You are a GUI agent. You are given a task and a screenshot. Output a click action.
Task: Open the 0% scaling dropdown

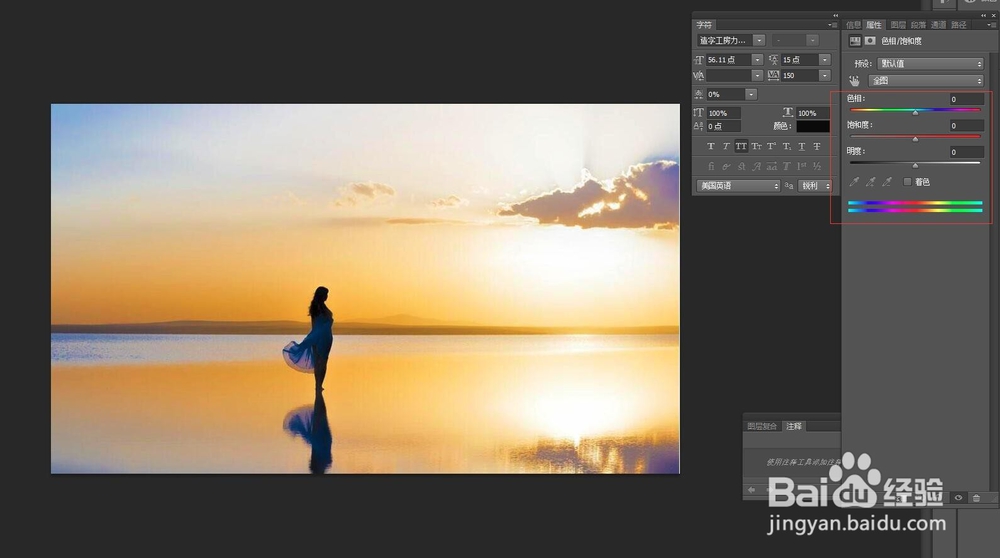click(751, 94)
